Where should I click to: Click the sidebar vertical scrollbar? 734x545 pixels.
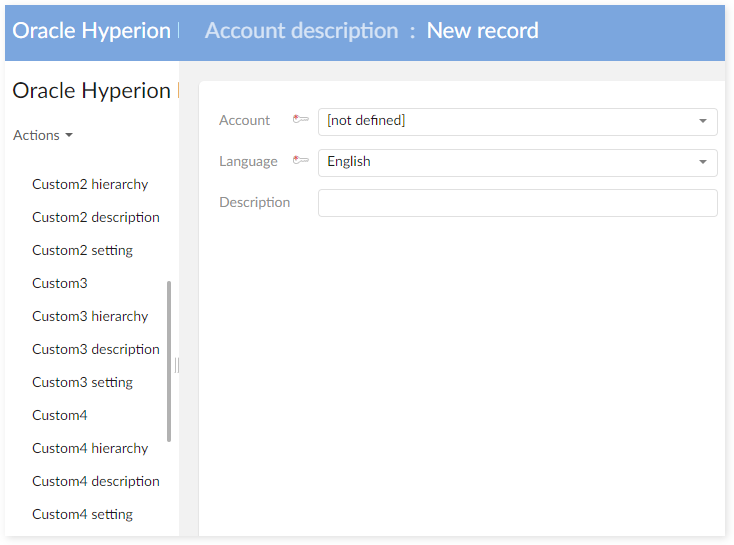click(x=169, y=360)
